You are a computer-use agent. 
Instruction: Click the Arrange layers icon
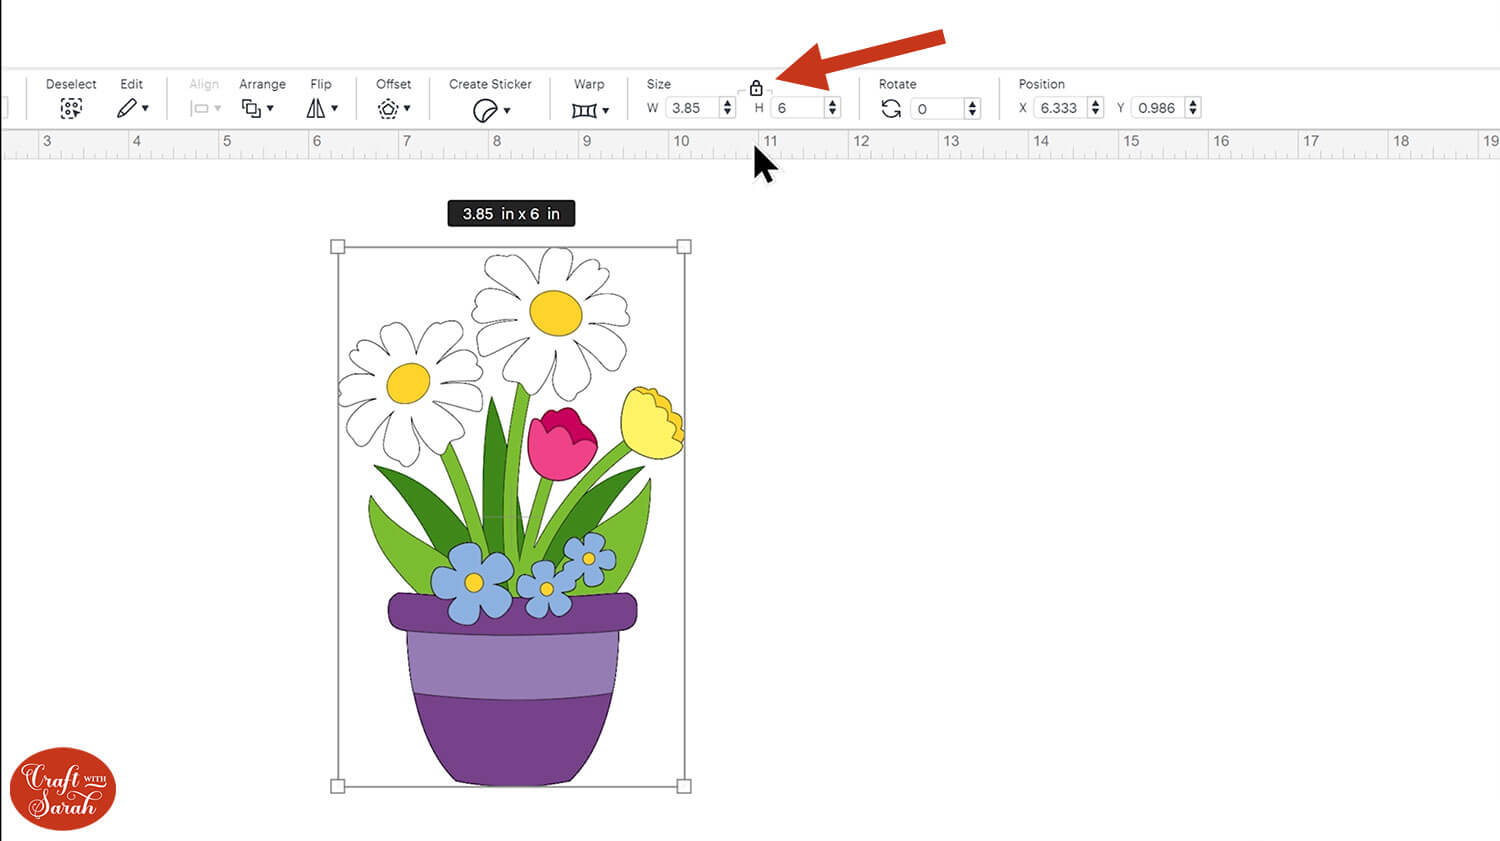coord(251,108)
